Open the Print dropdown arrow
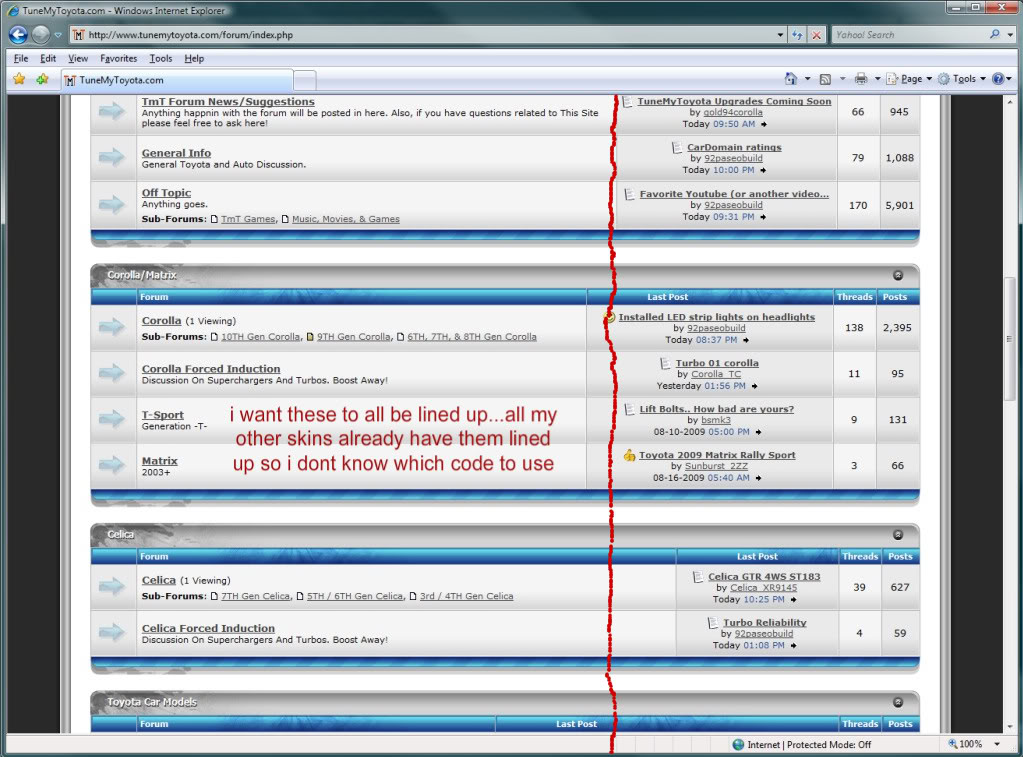 (x=878, y=79)
